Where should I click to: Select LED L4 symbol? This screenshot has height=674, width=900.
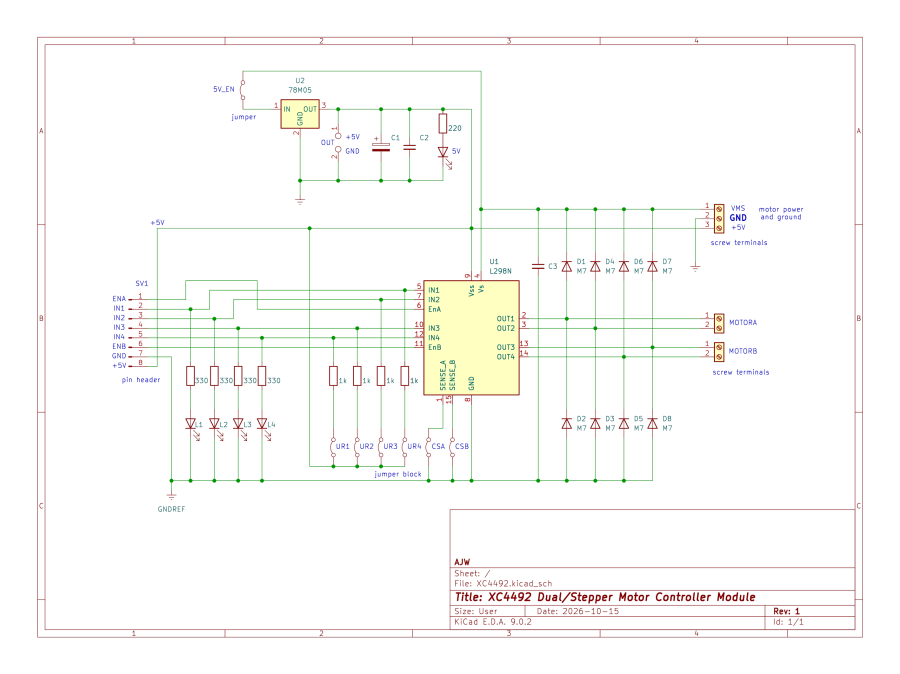262,424
